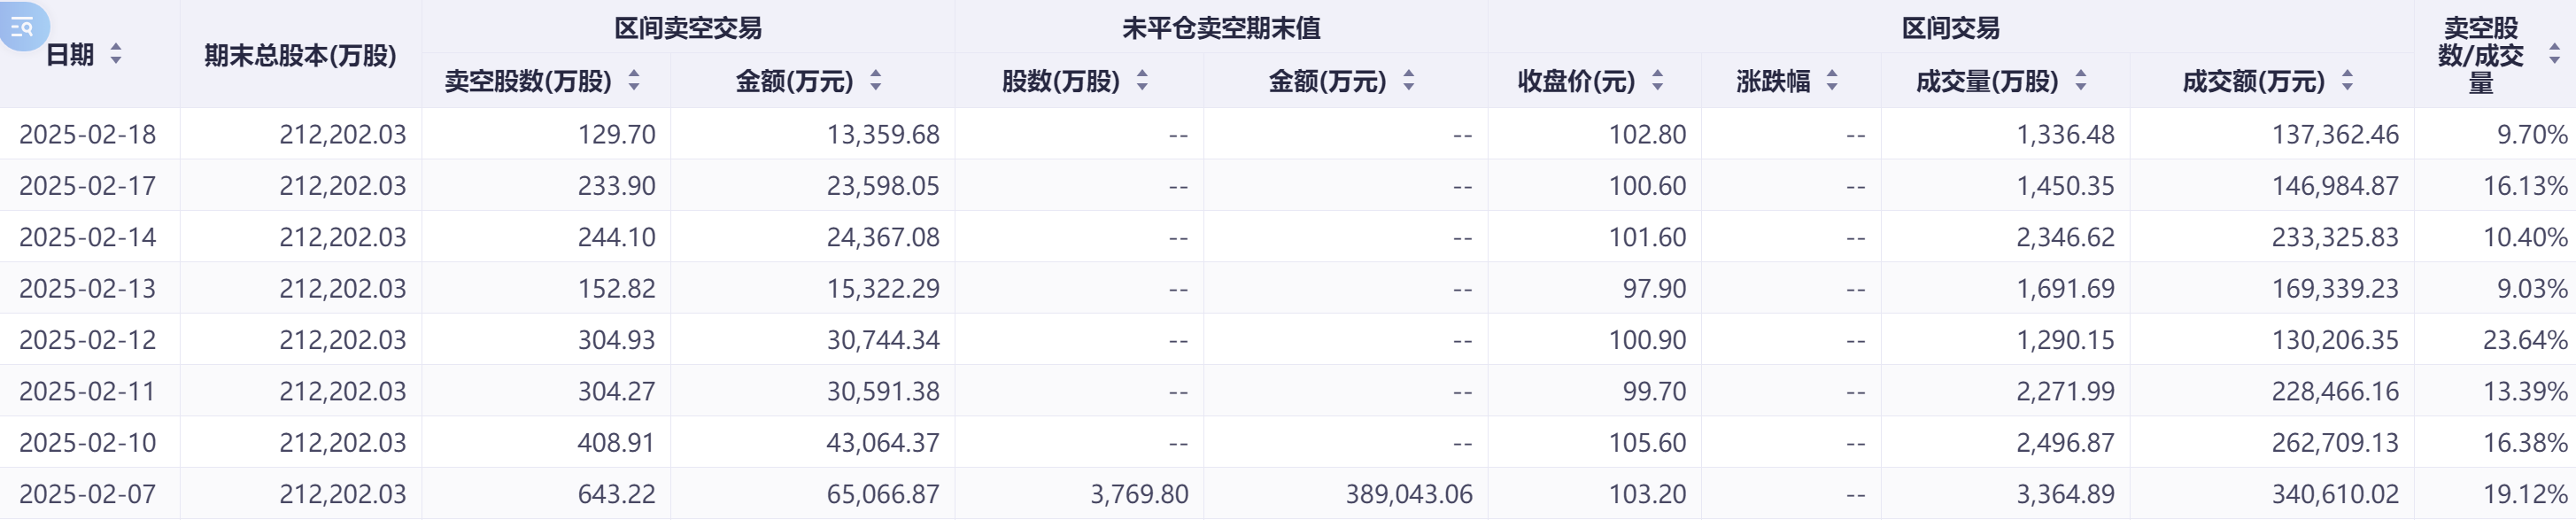Image resolution: width=2576 pixels, height=520 pixels.
Task: Sort by 区间卖空交易 金额(万元) arrows
Action: coord(876,81)
